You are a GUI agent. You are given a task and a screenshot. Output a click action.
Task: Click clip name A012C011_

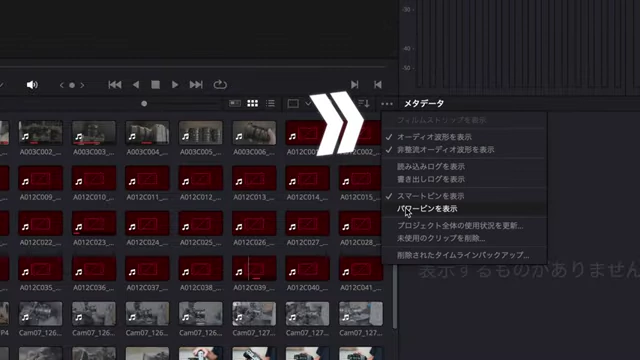(147, 197)
